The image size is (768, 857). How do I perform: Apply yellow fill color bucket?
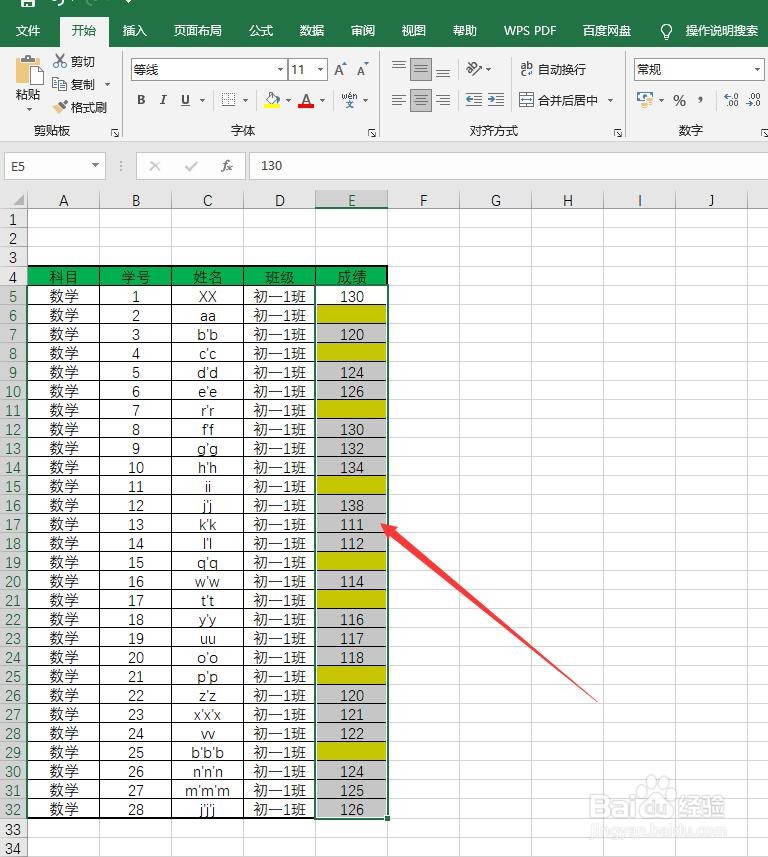tap(272, 100)
